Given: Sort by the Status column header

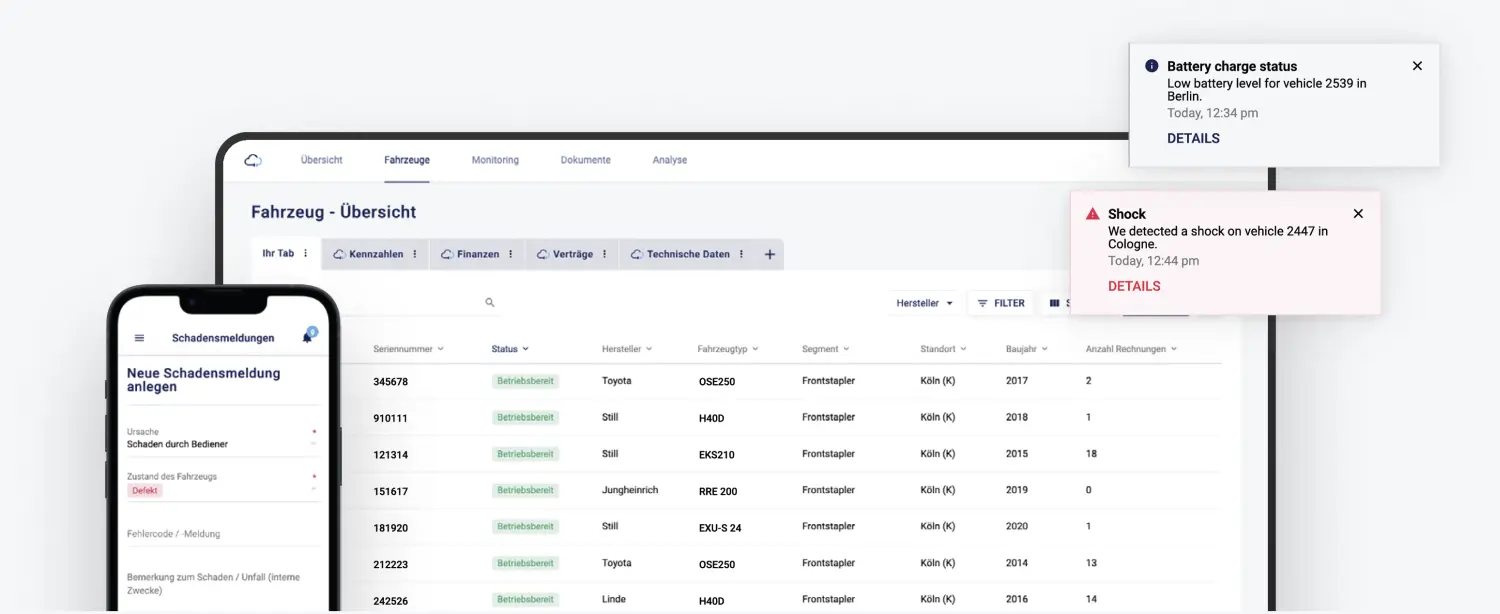Looking at the screenshot, I should [x=510, y=349].
